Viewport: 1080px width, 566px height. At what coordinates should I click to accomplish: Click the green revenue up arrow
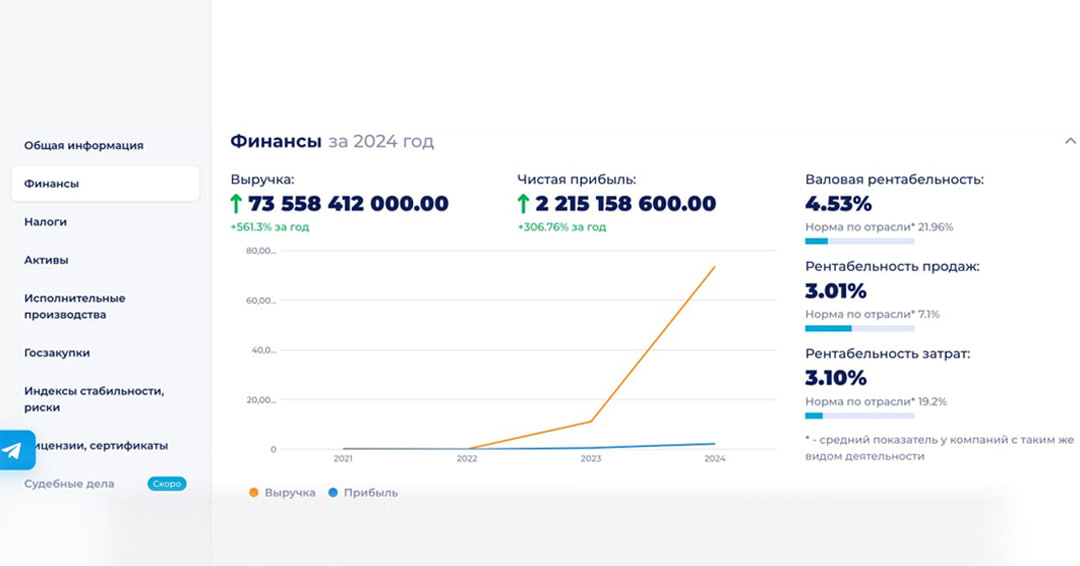pyautogui.click(x=237, y=204)
